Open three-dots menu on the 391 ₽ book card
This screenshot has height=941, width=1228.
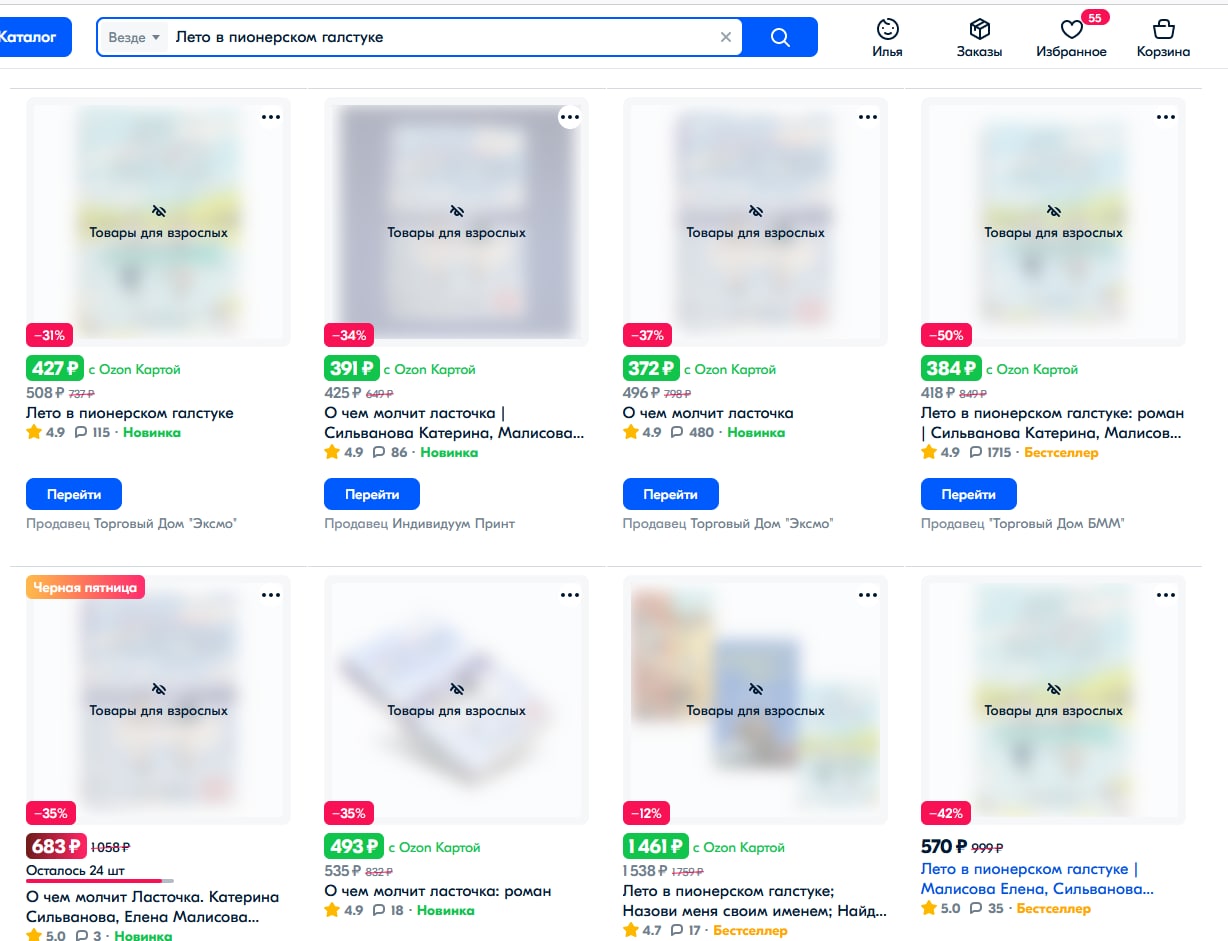(x=569, y=117)
